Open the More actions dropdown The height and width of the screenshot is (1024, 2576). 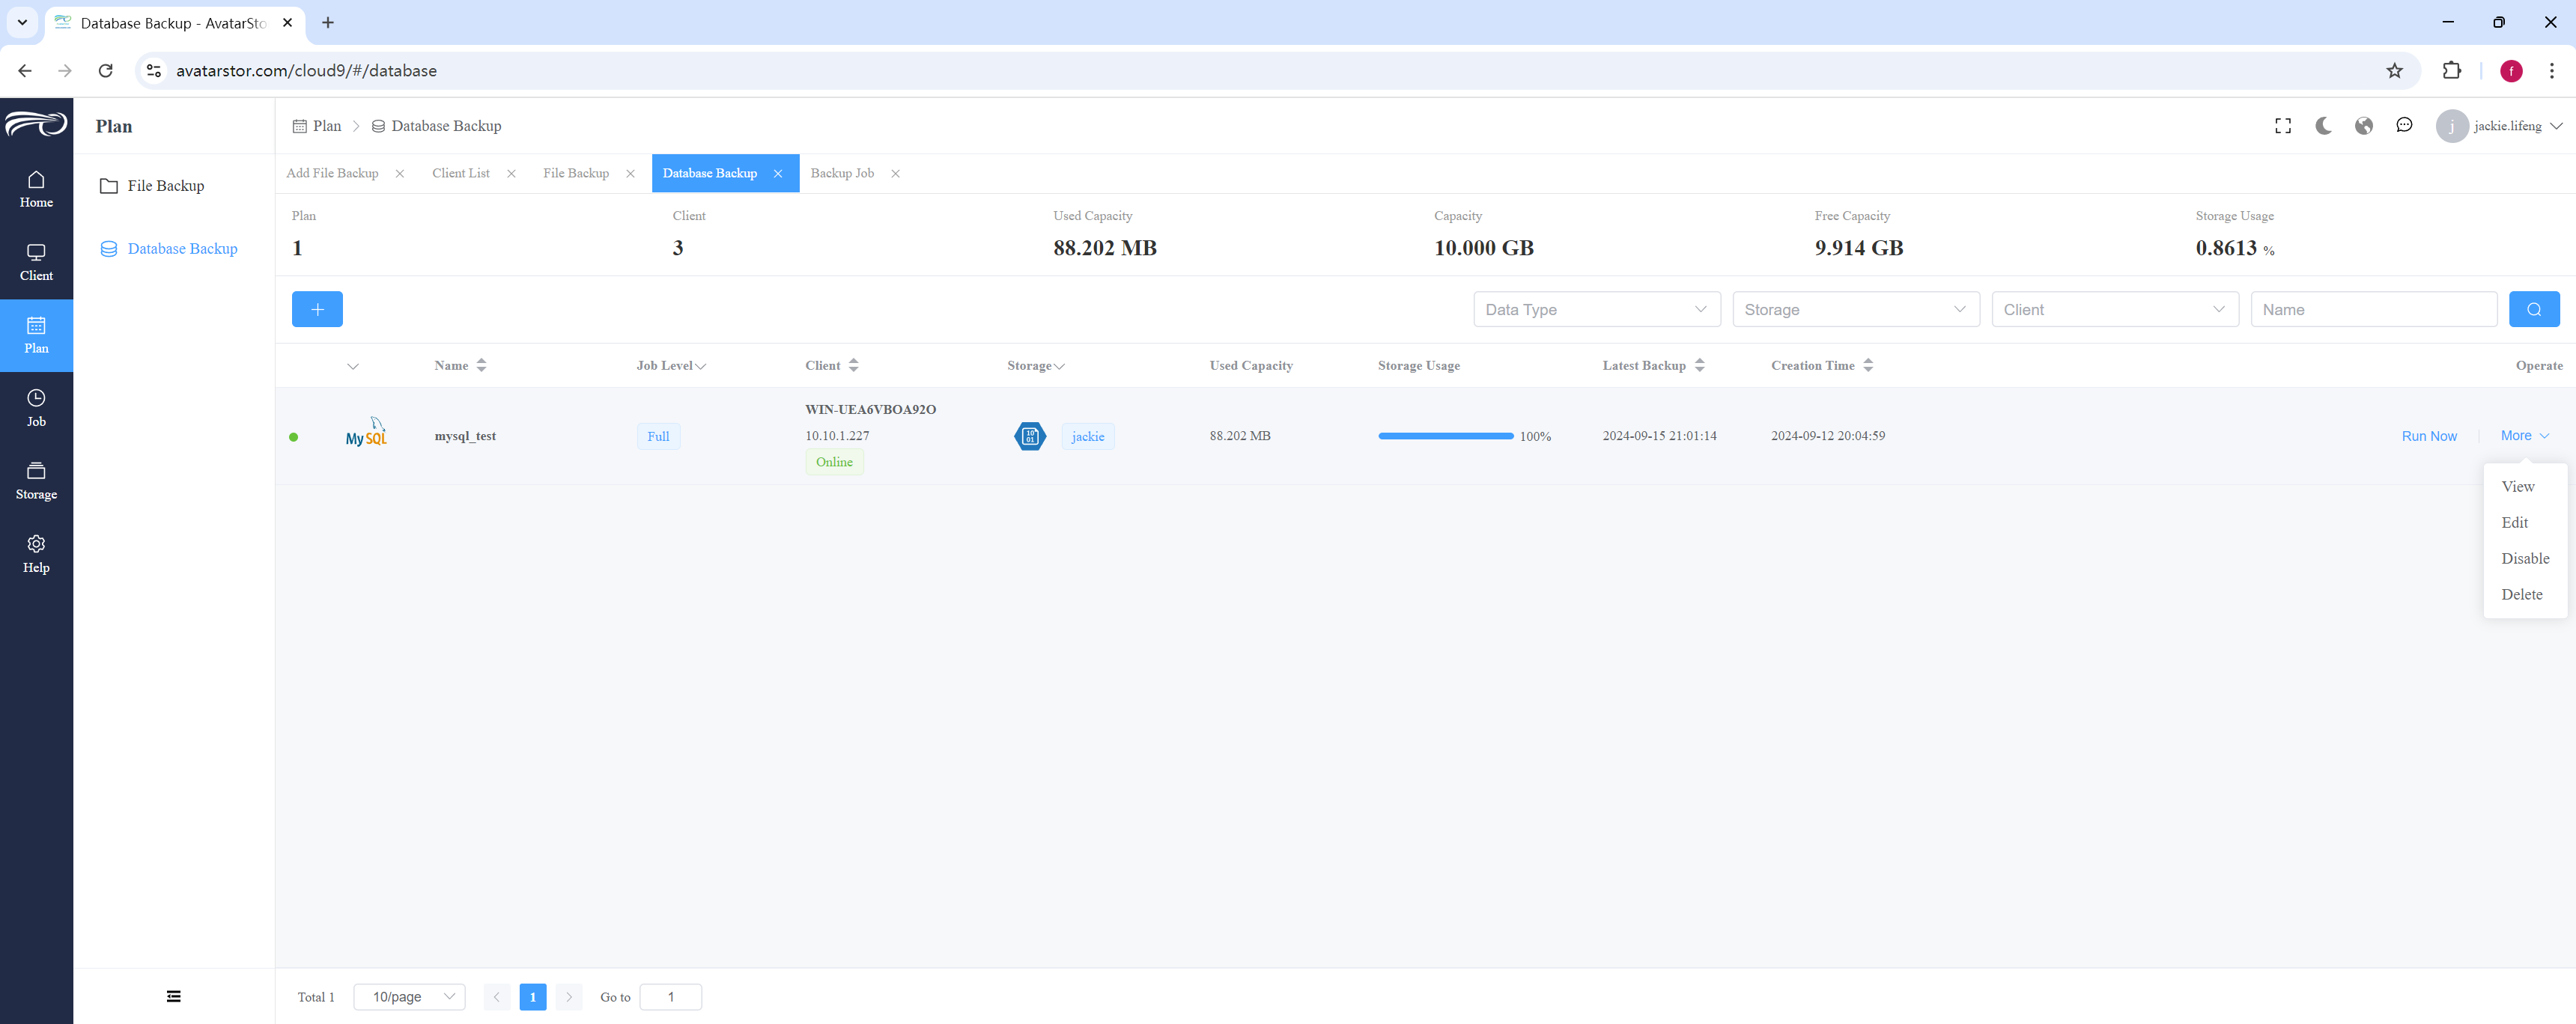click(x=2524, y=436)
